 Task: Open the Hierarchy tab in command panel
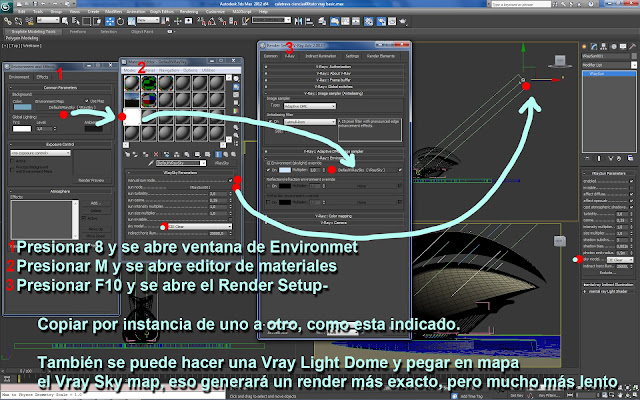(x=603, y=47)
